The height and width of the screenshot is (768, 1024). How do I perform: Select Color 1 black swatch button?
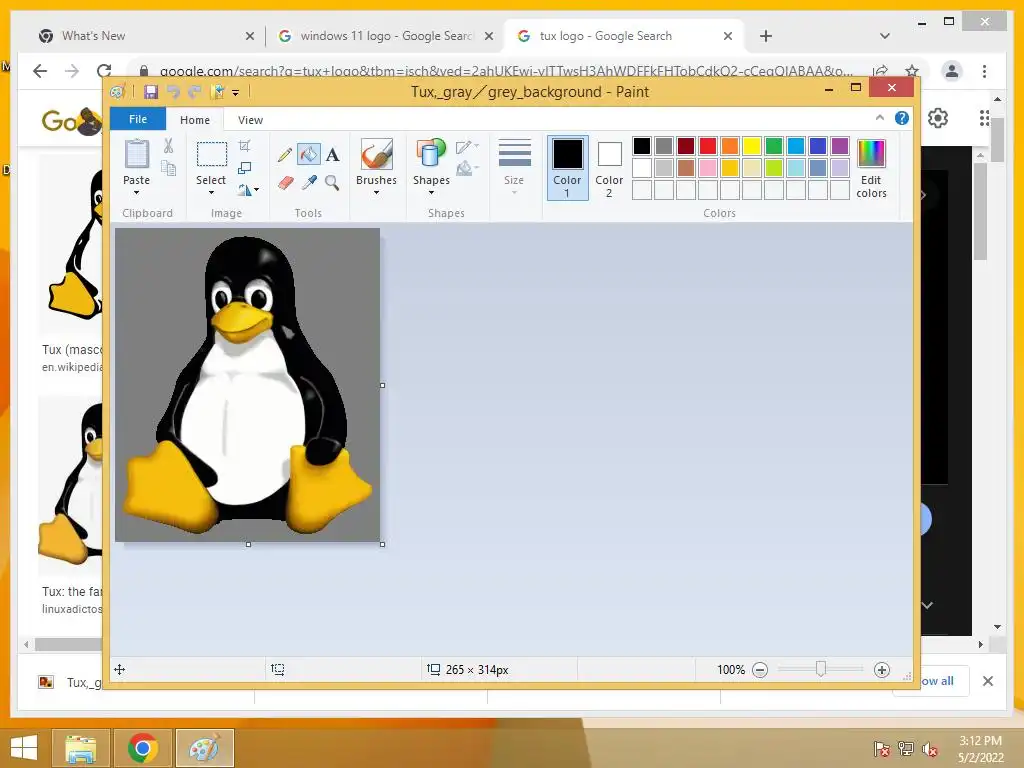(x=568, y=167)
